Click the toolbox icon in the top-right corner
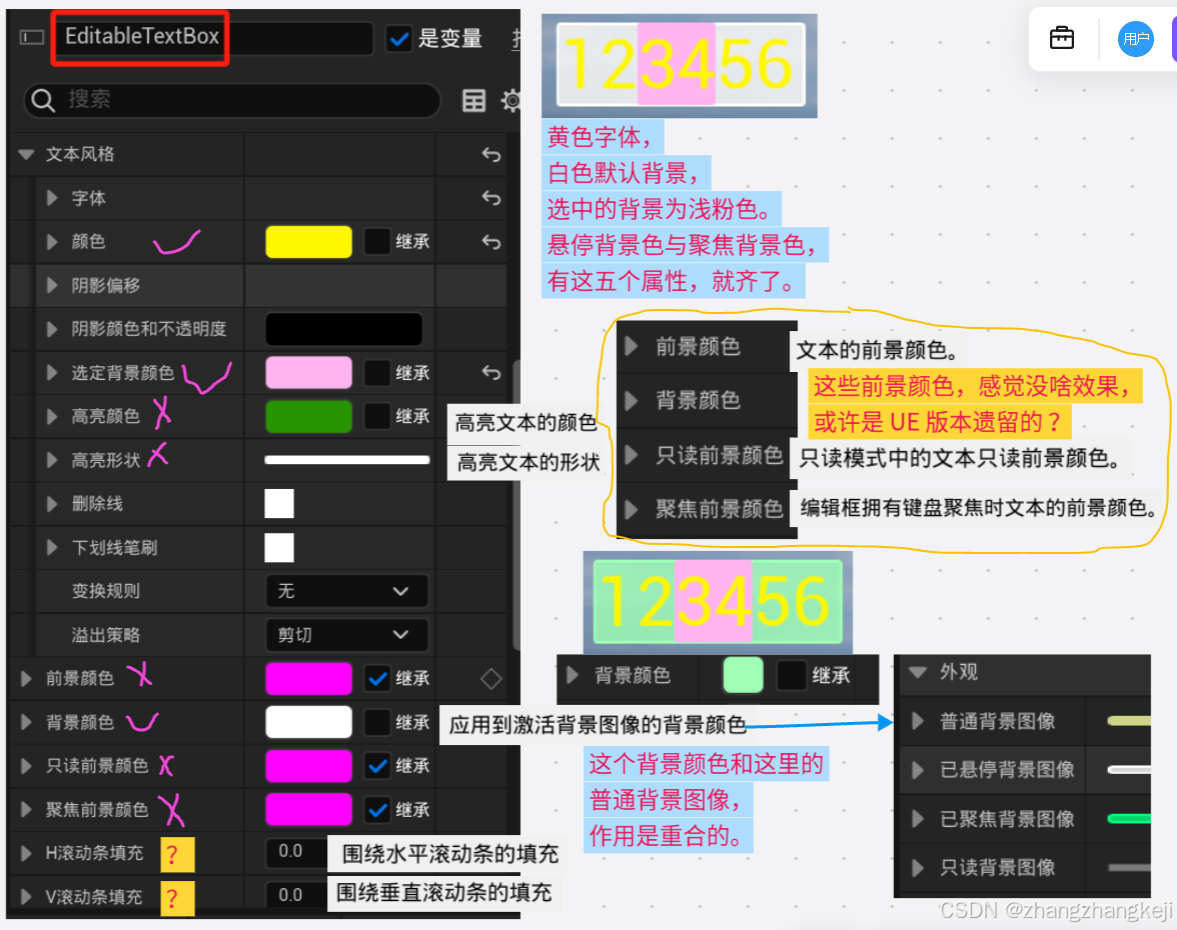The width and height of the screenshot is (1177, 930). click(1061, 37)
